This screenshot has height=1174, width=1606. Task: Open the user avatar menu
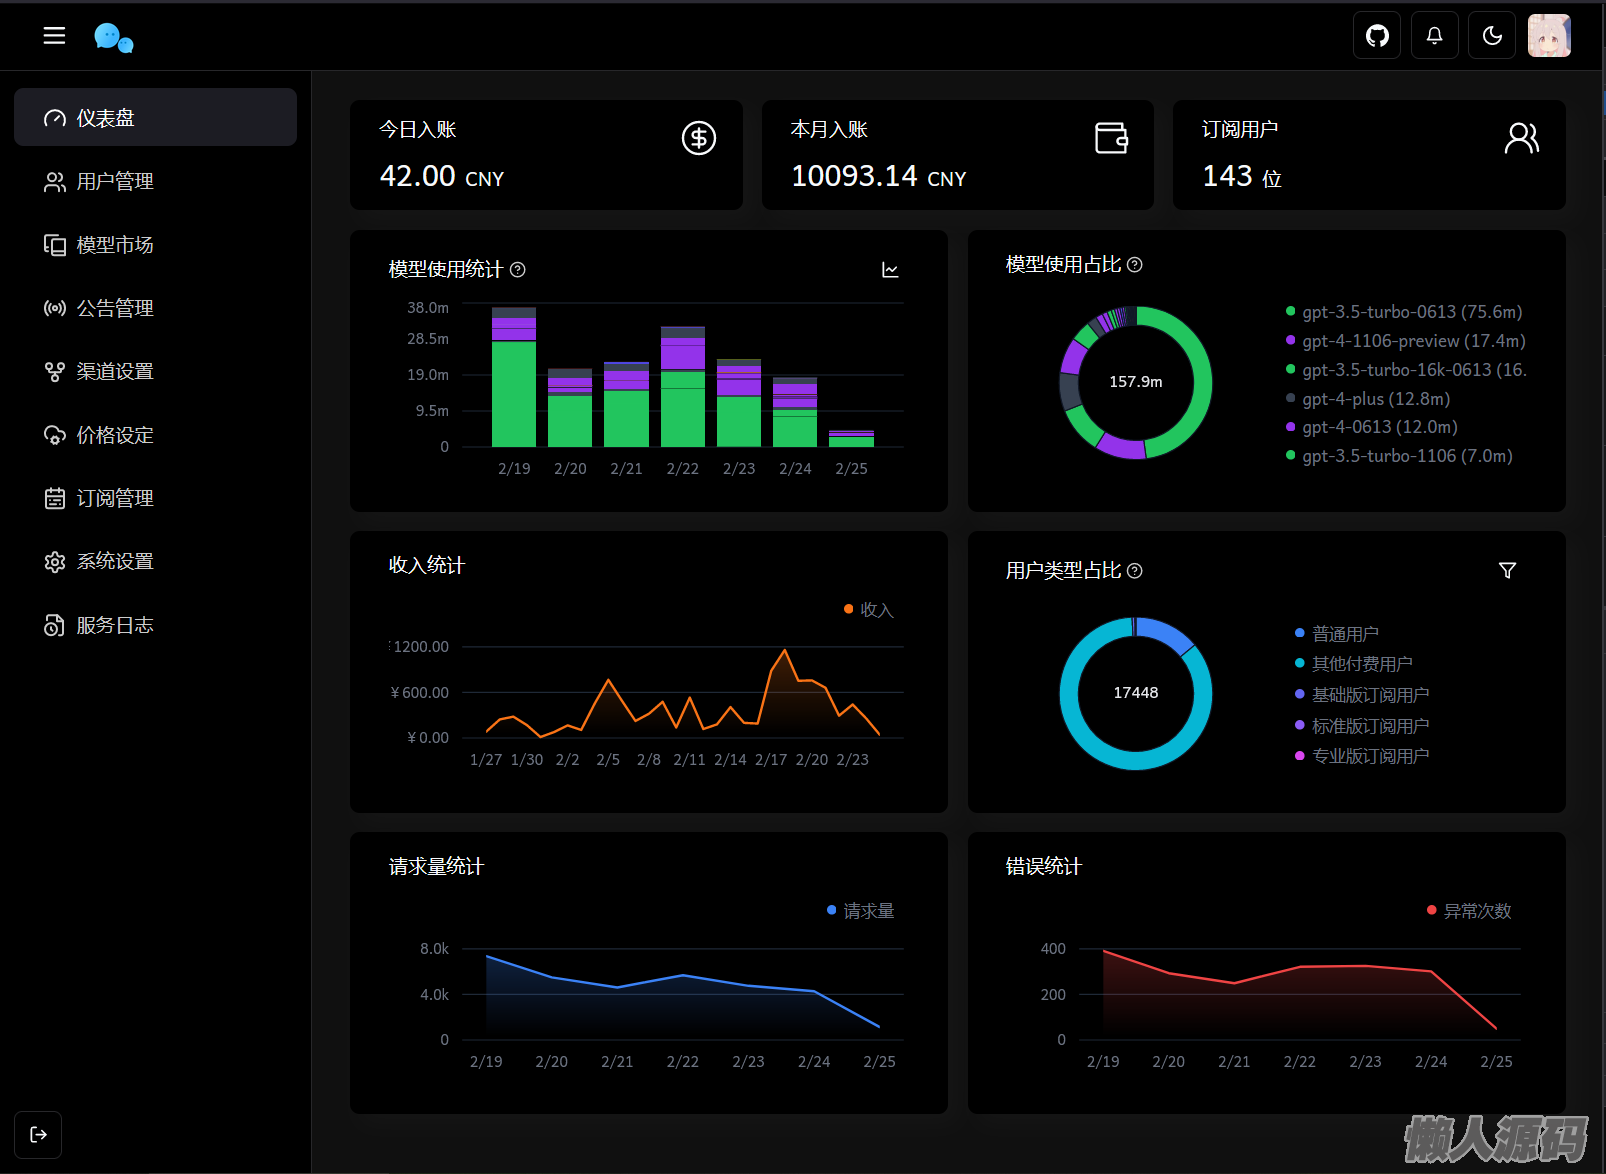tap(1549, 36)
